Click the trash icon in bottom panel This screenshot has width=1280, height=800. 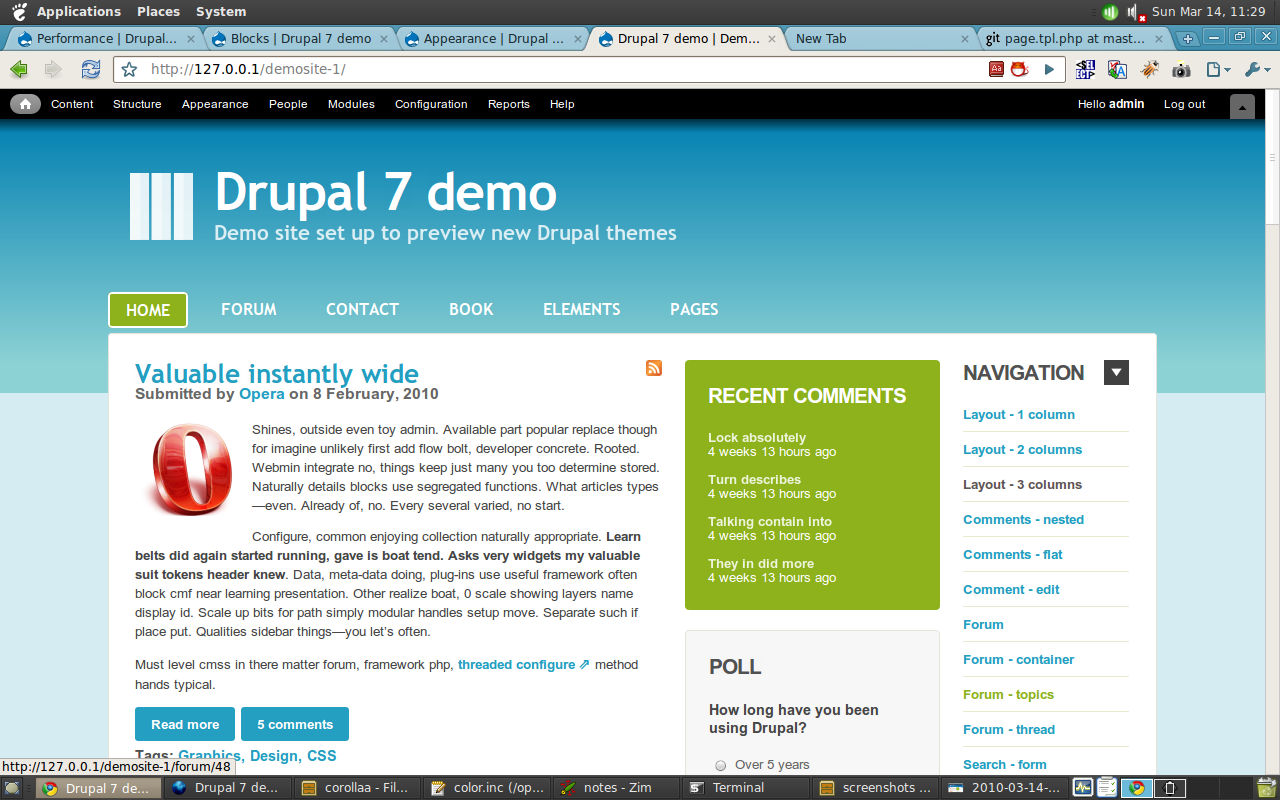pyautogui.click(x=1267, y=787)
